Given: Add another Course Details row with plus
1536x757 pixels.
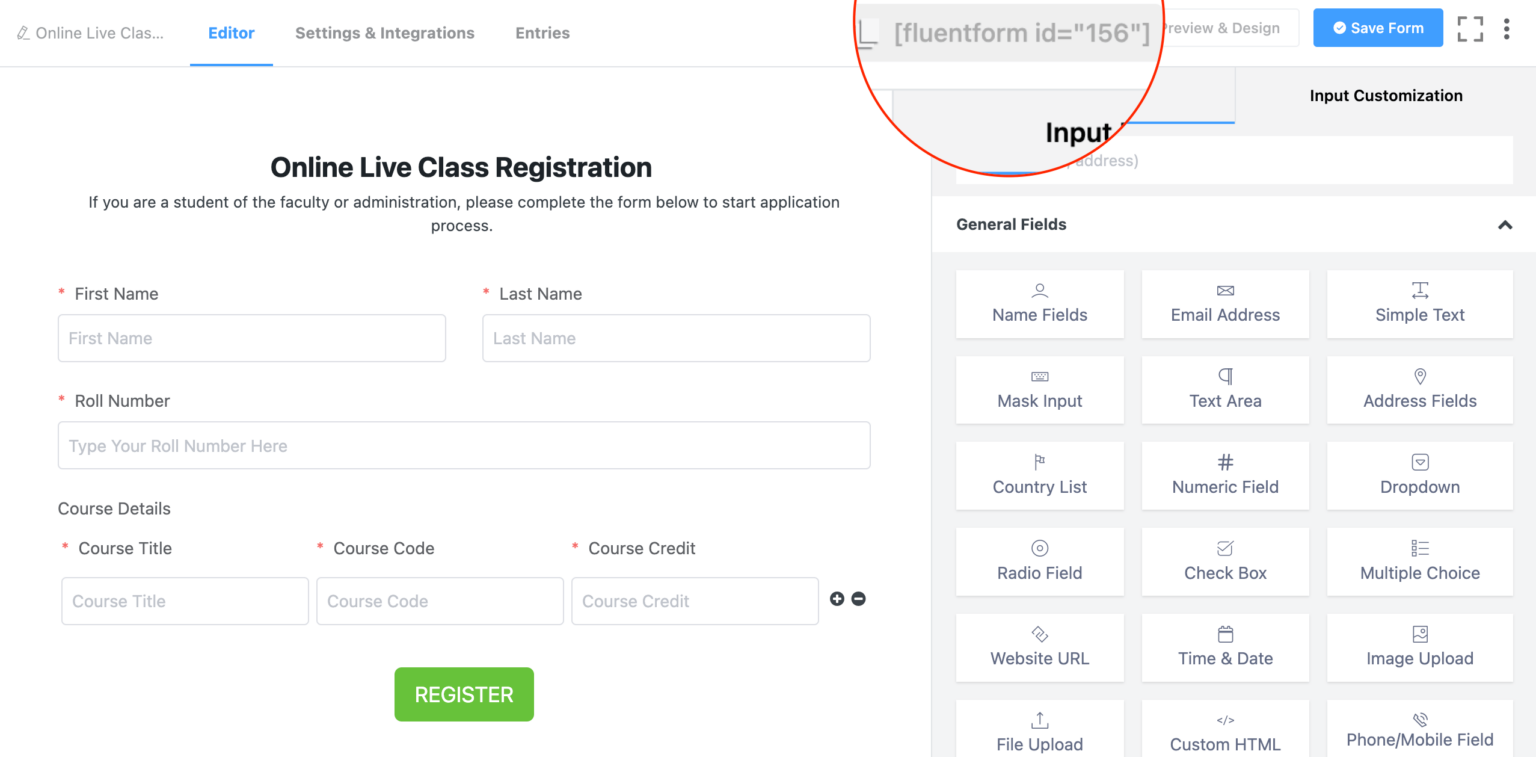Looking at the screenshot, I should point(837,598).
